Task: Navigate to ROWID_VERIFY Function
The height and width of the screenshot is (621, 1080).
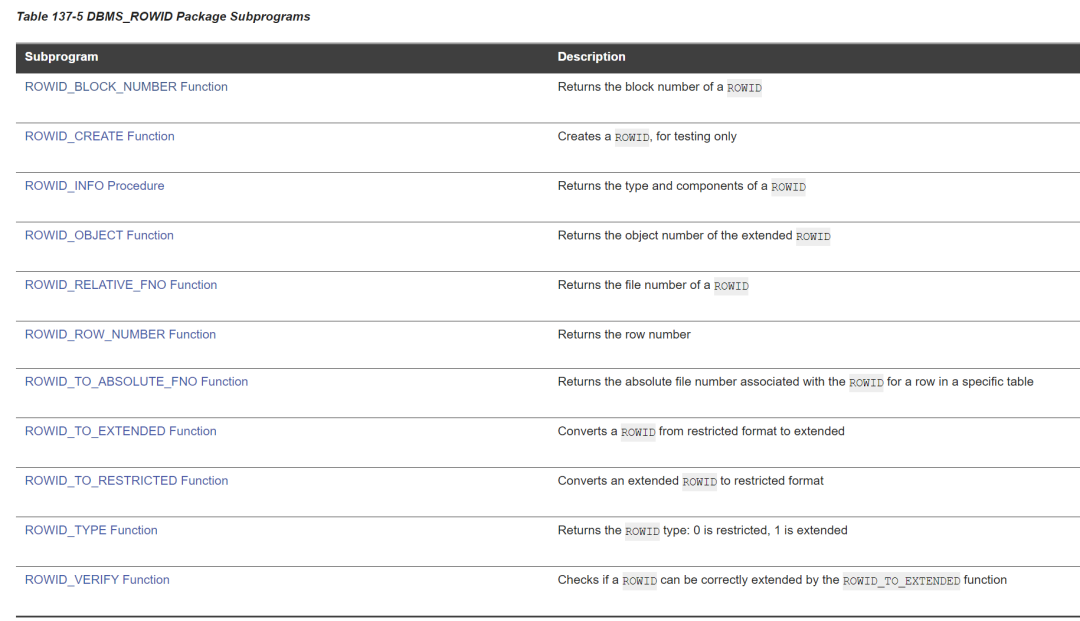Action: (97, 580)
